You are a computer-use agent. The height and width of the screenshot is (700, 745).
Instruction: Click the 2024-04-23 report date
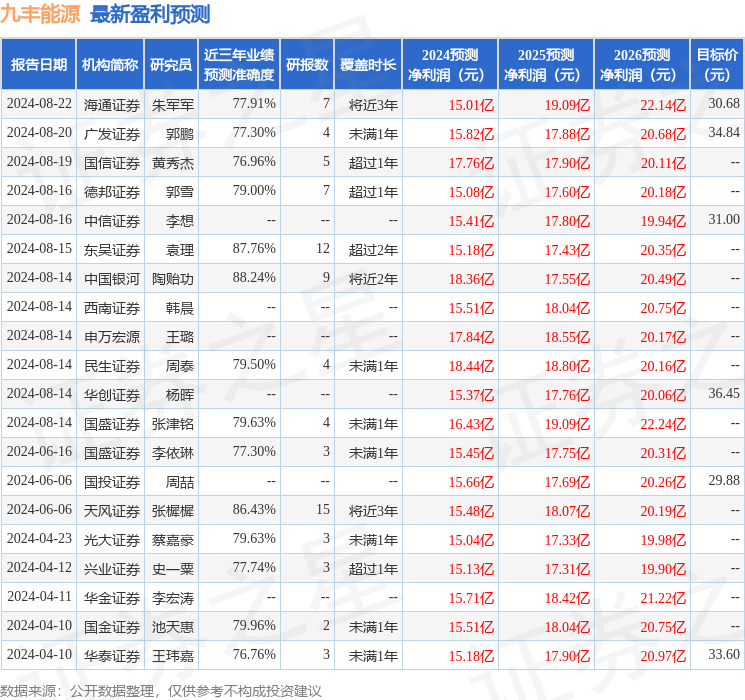[39, 538]
